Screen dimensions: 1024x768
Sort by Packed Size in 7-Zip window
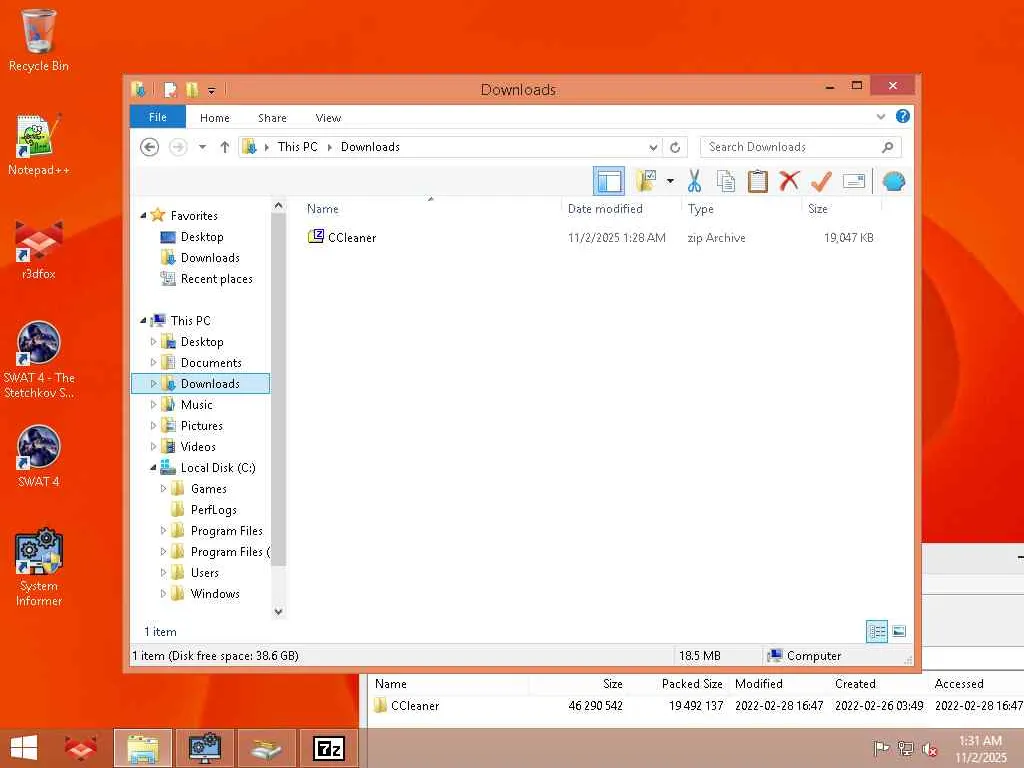tap(692, 684)
